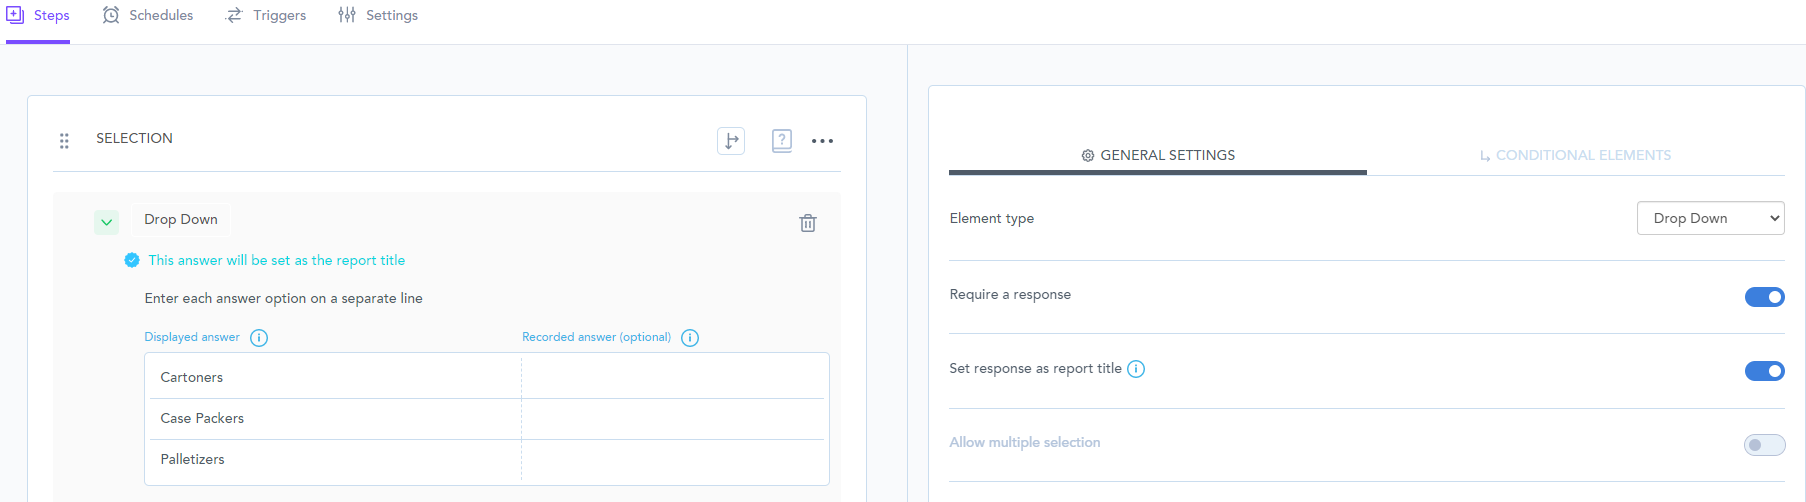1806x502 pixels.
Task: Disable Set response as report title
Action: pyautogui.click(x=1764, y=371)
